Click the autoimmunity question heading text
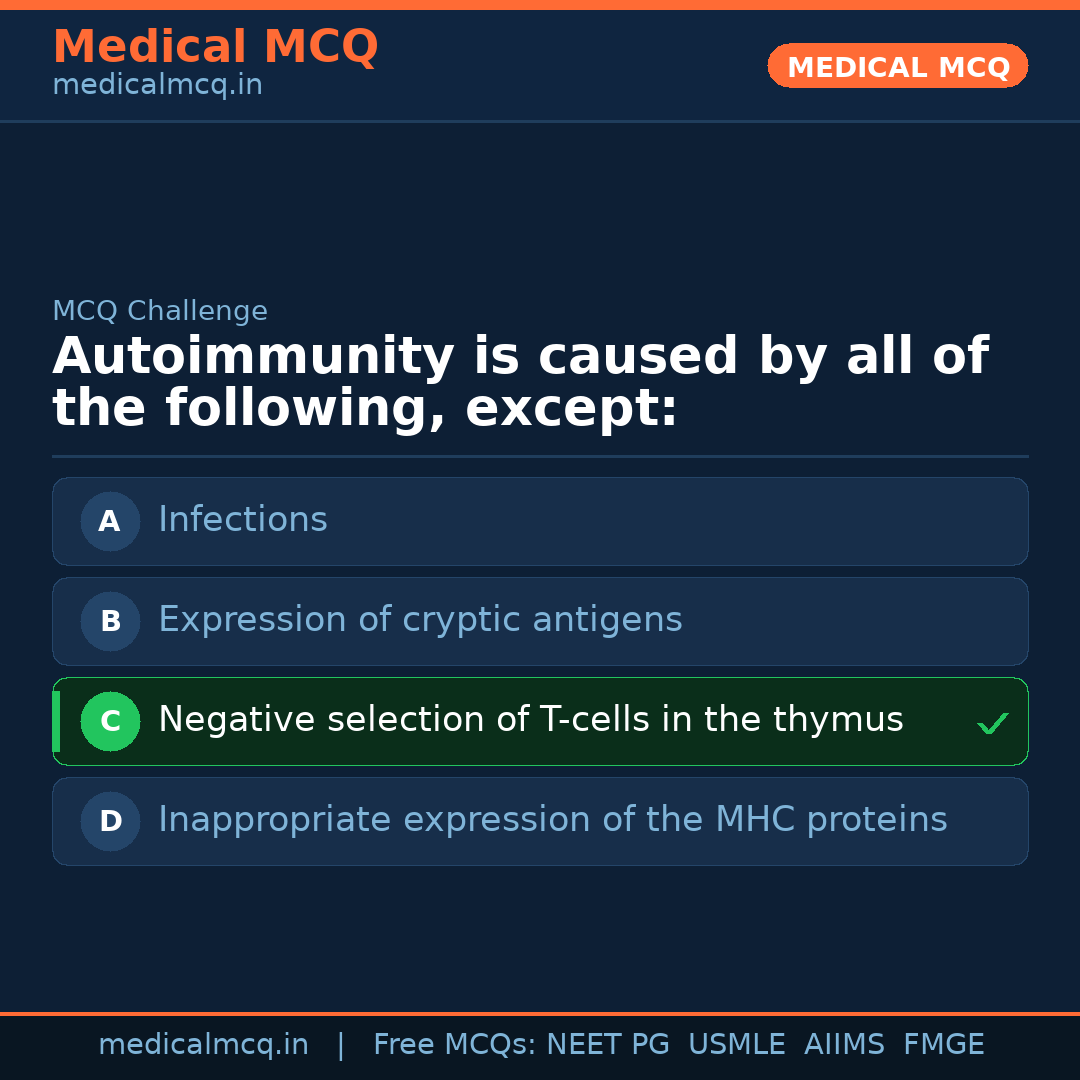Viewport: 1080px width, 1080px height. (x=520, y=383)
